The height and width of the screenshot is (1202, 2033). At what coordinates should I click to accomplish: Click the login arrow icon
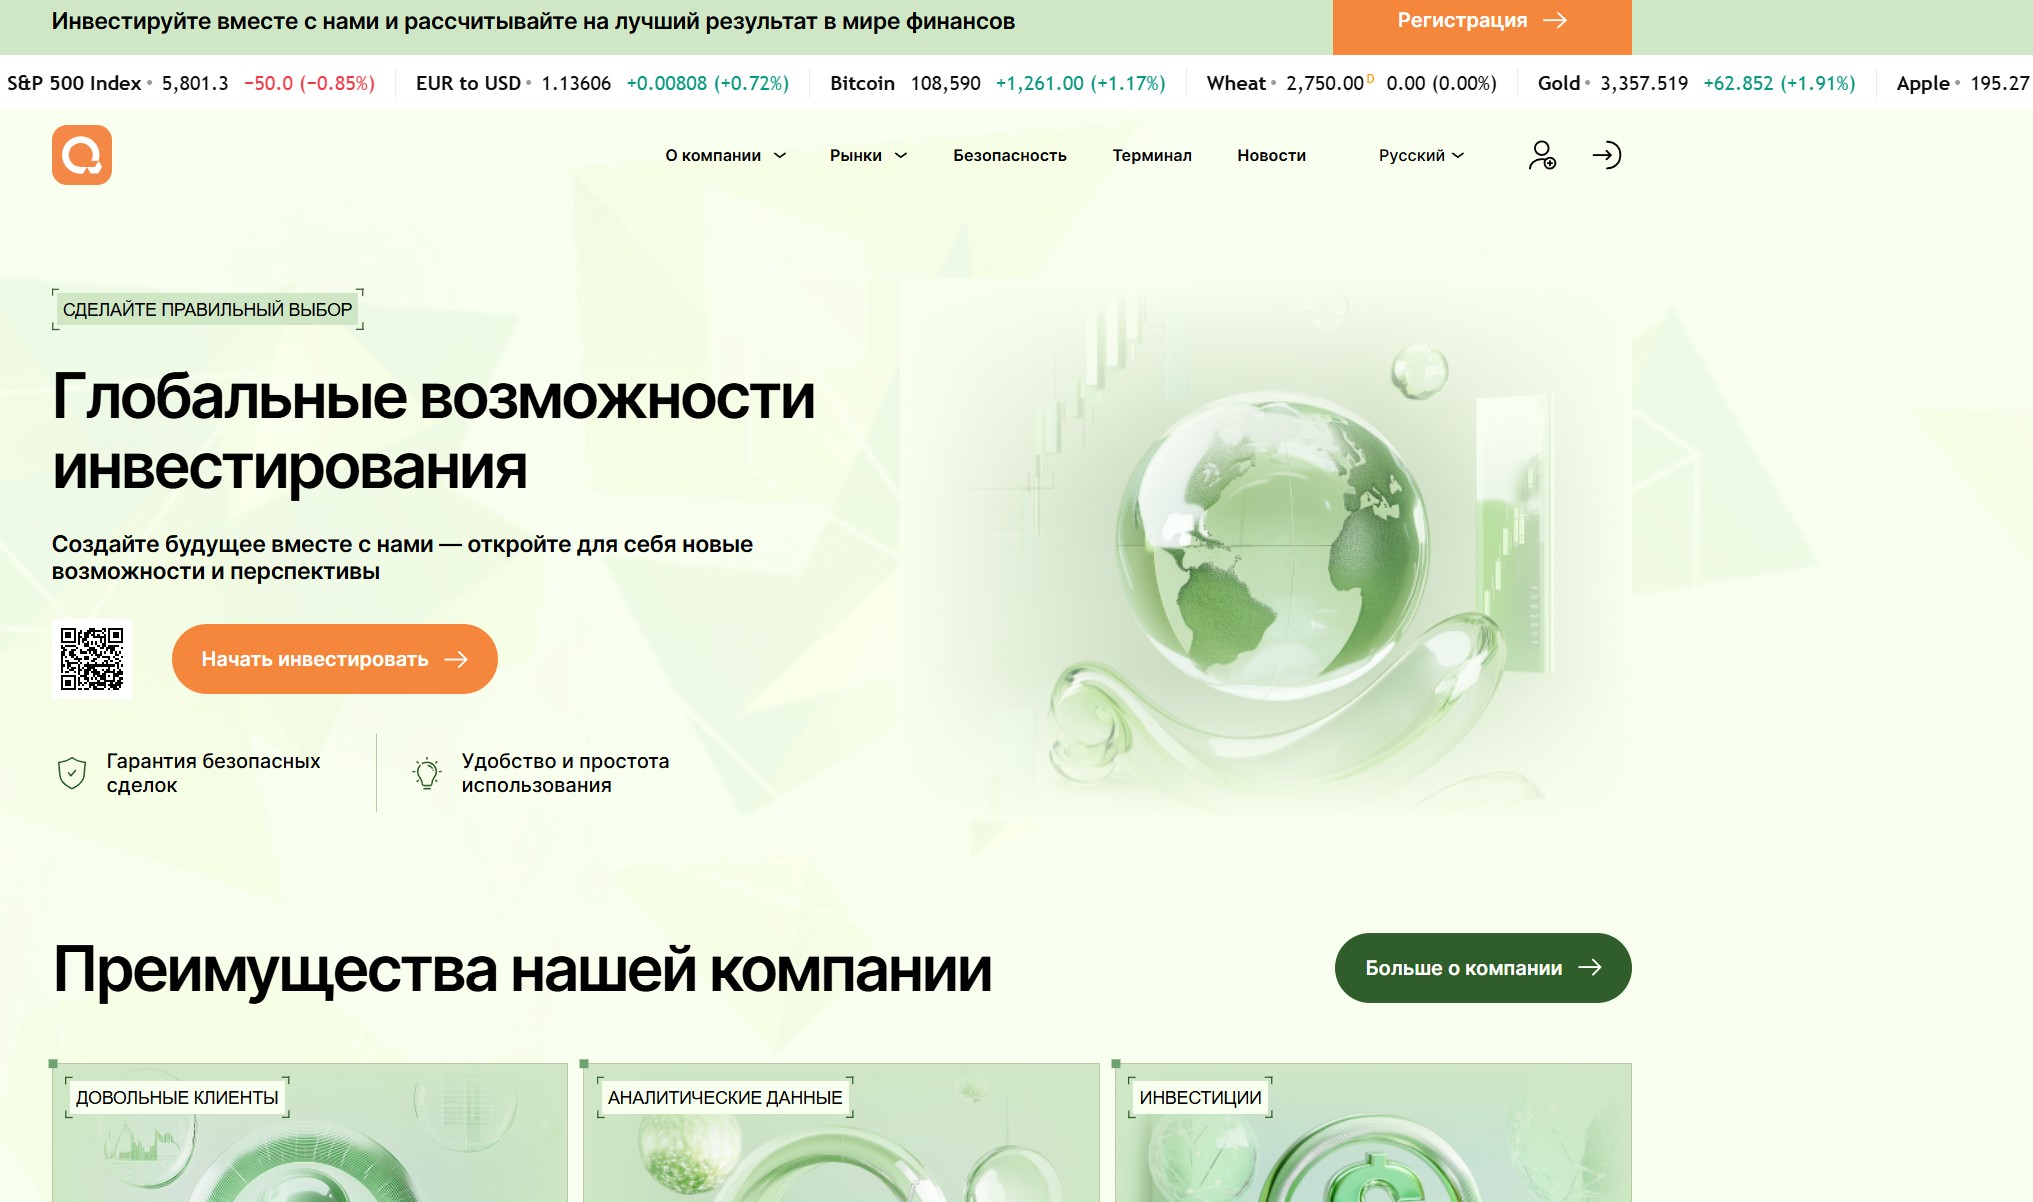point(1606,155)
